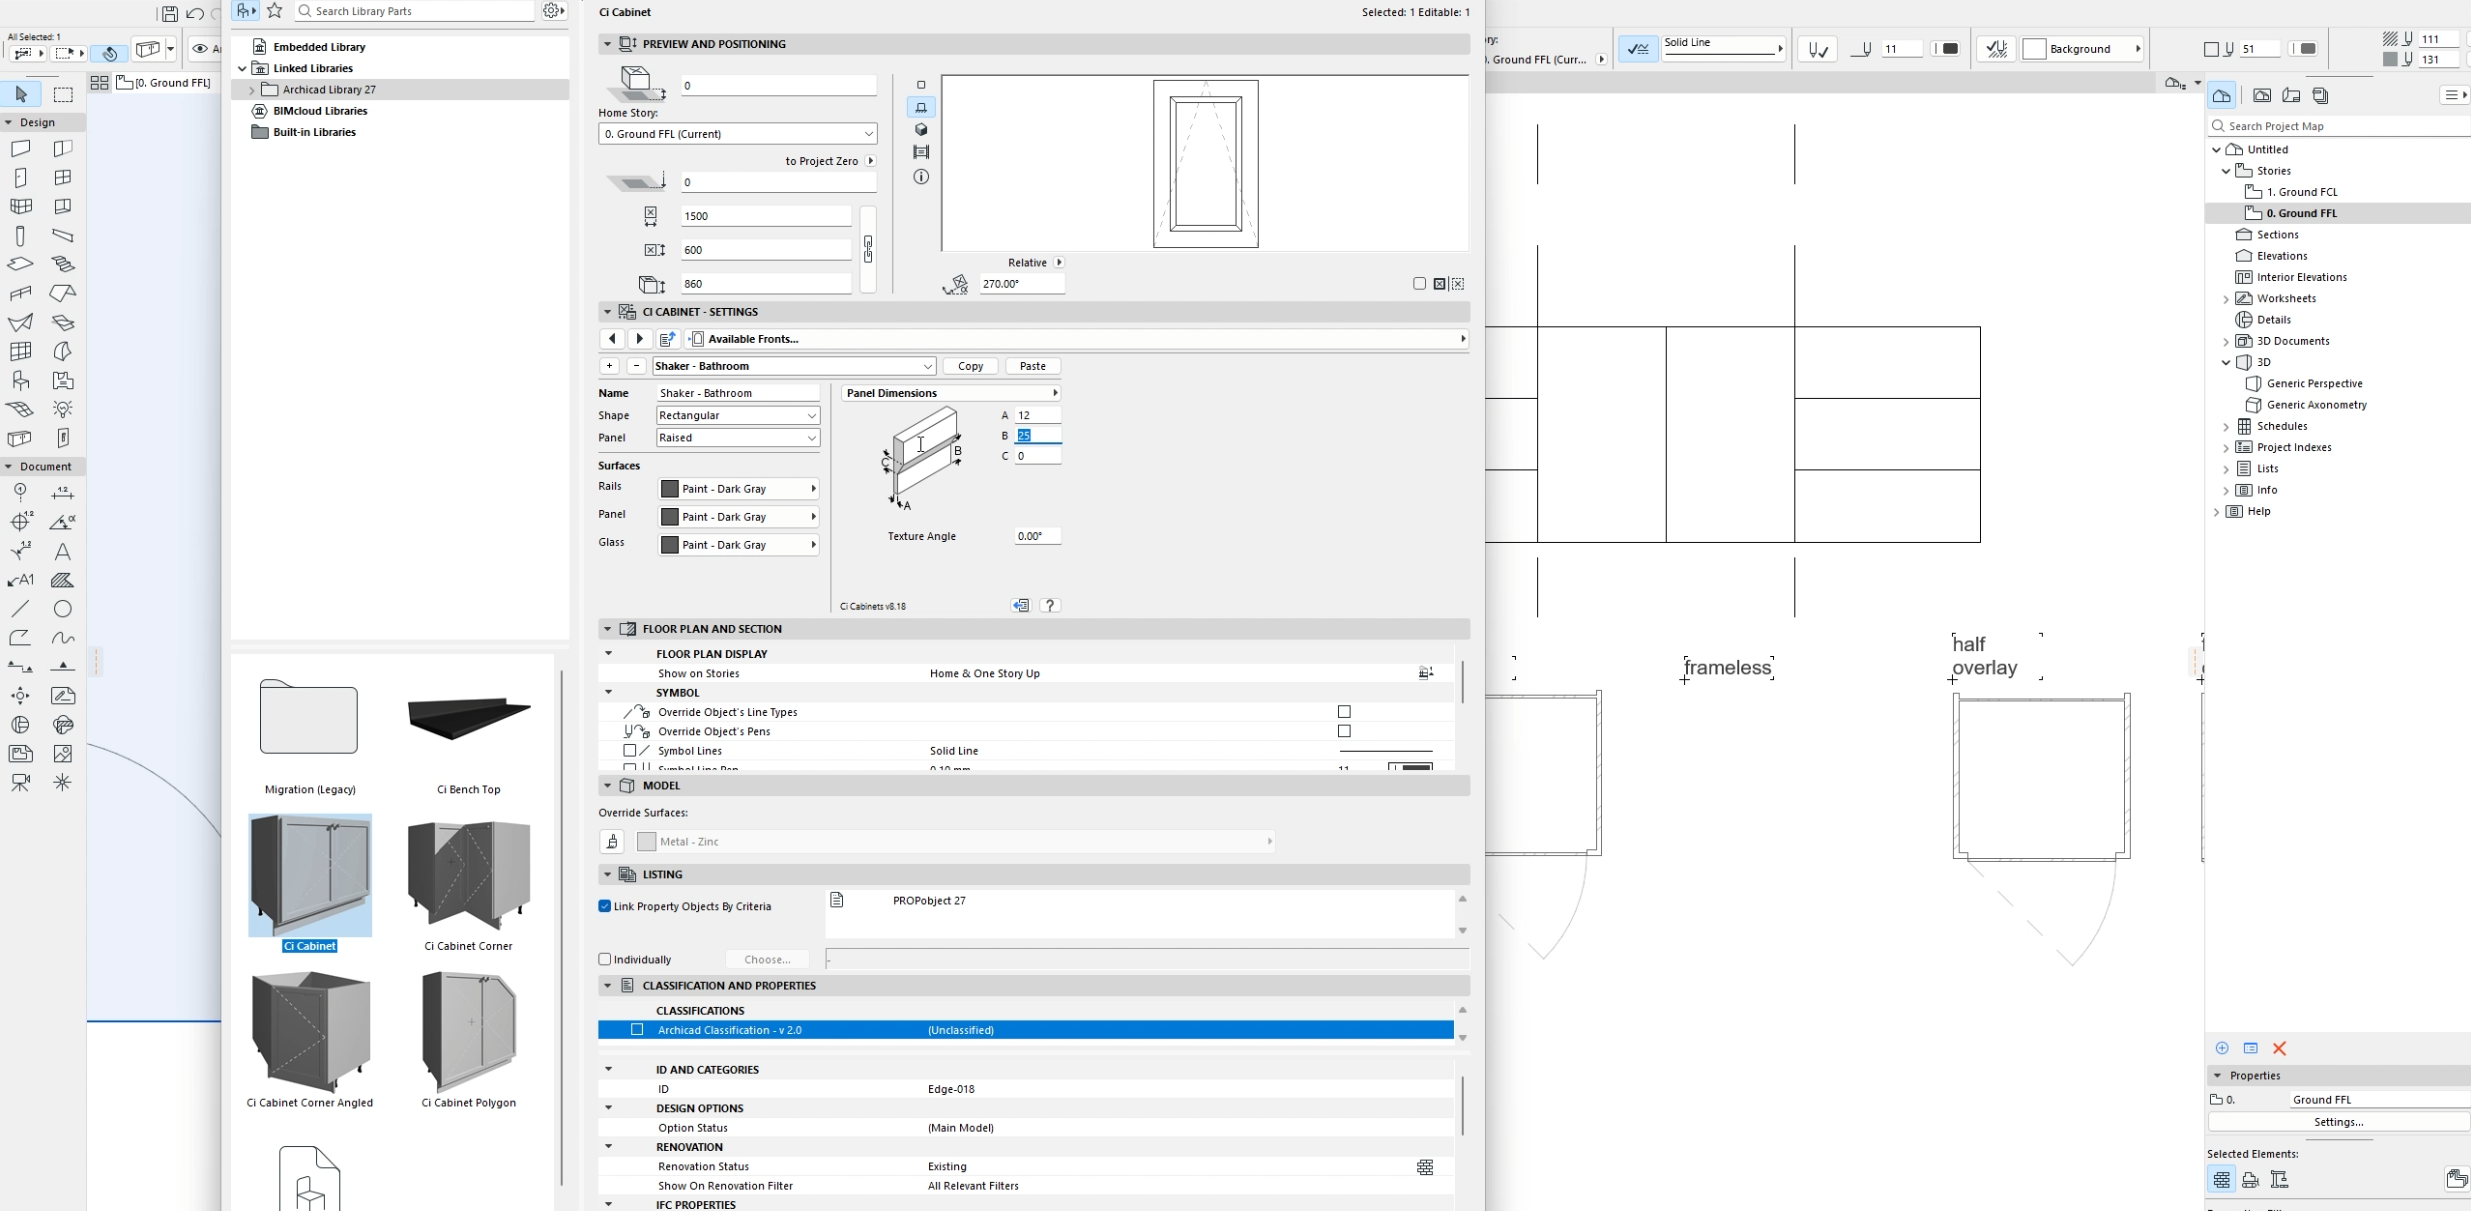
Task: Collapse the Floor Plan and Section panel
Action: point(607,629)
